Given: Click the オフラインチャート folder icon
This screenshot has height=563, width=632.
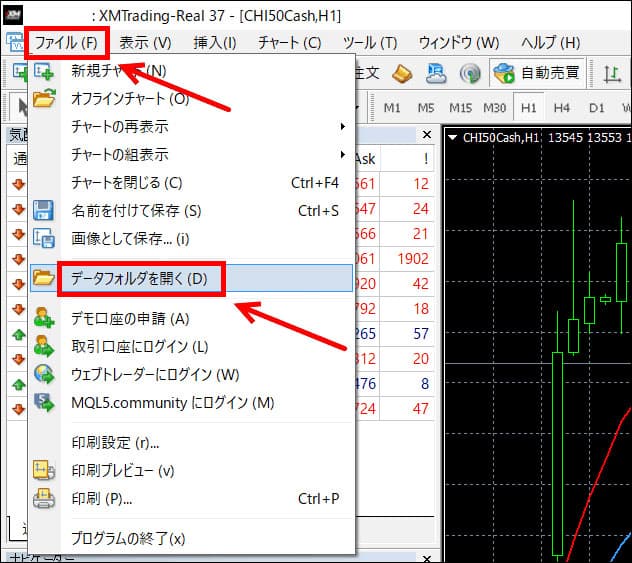Looking at the screenshot, I should 44,99.
